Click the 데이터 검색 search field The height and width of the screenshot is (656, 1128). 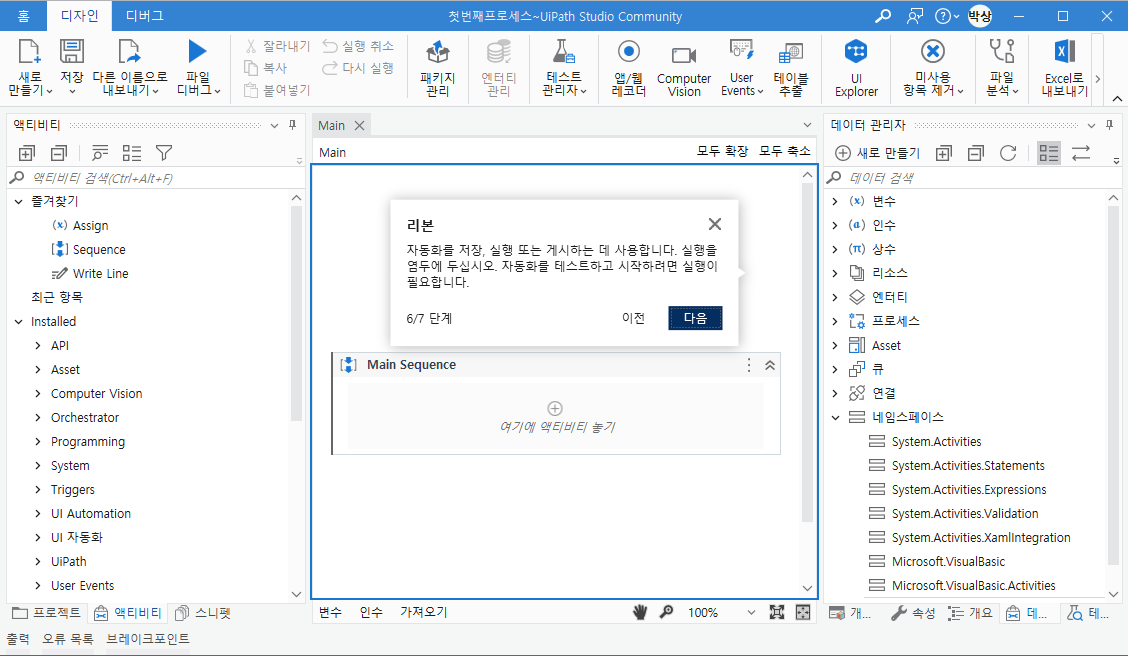click(x=971, y=178)
